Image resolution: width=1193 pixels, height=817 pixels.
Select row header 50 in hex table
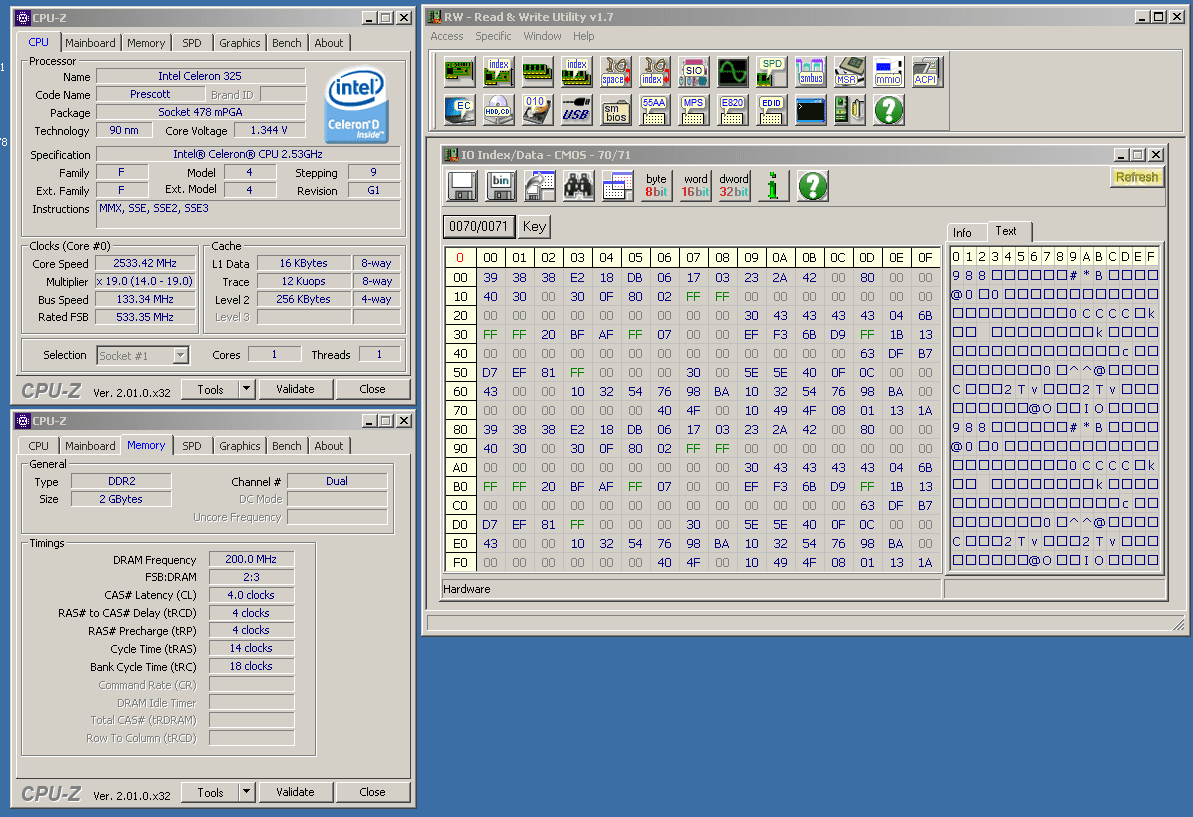(x=460, y=373)
